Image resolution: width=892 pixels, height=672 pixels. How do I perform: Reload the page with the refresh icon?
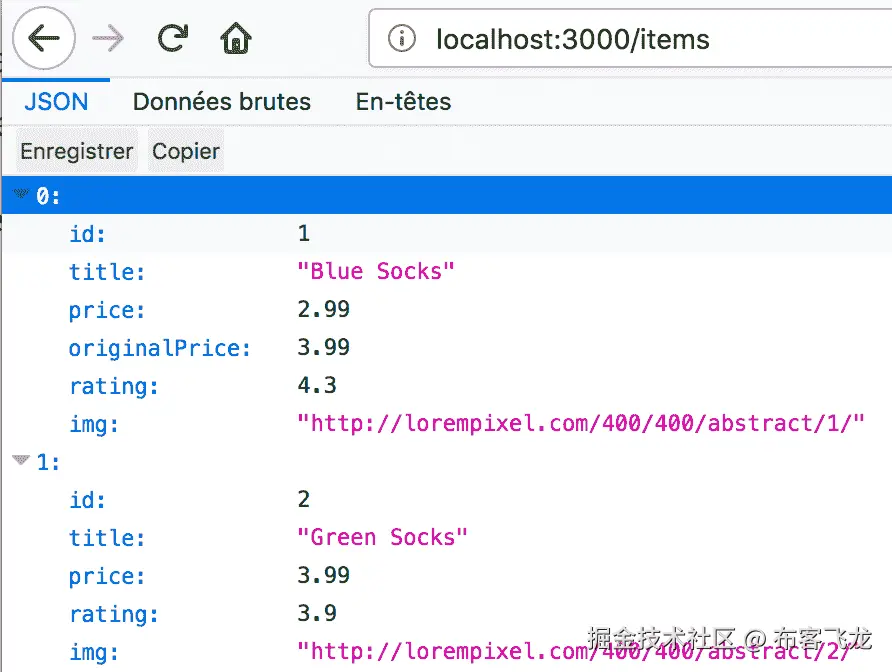pyautogui.click(x=172, y=39)
